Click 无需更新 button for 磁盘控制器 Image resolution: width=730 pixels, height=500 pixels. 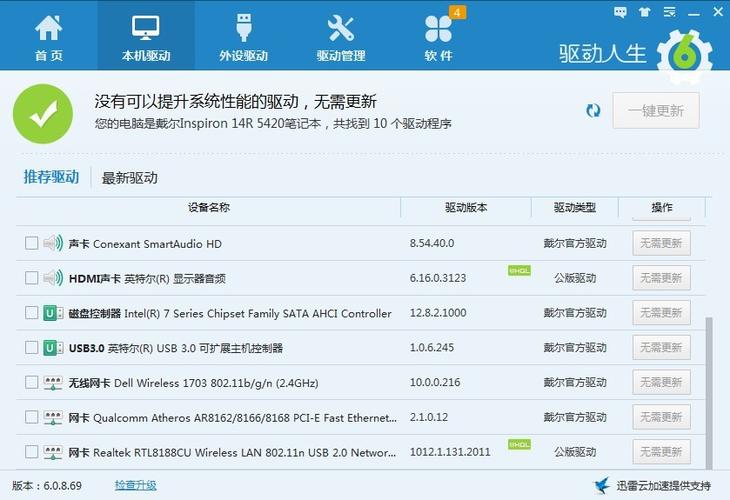pyautogui.click(x=661, y=312)
